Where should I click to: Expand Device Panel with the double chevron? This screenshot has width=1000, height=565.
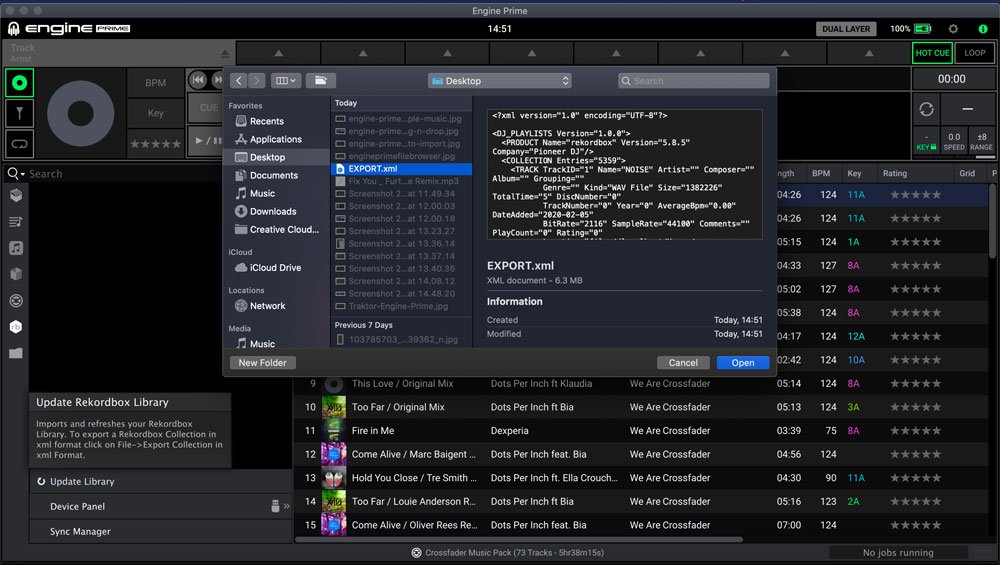[286, 506]
